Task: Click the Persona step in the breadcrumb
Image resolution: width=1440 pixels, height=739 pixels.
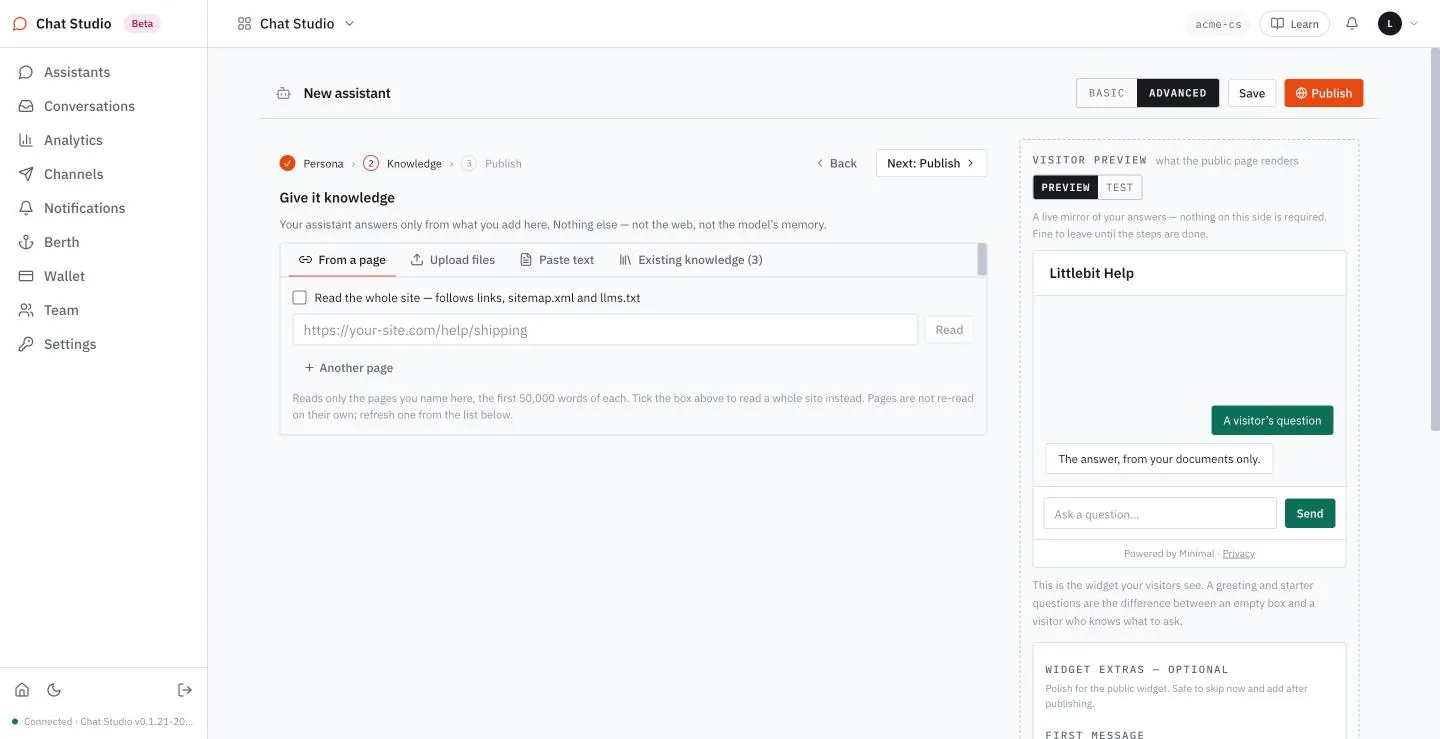Action: tap(312, 163)
